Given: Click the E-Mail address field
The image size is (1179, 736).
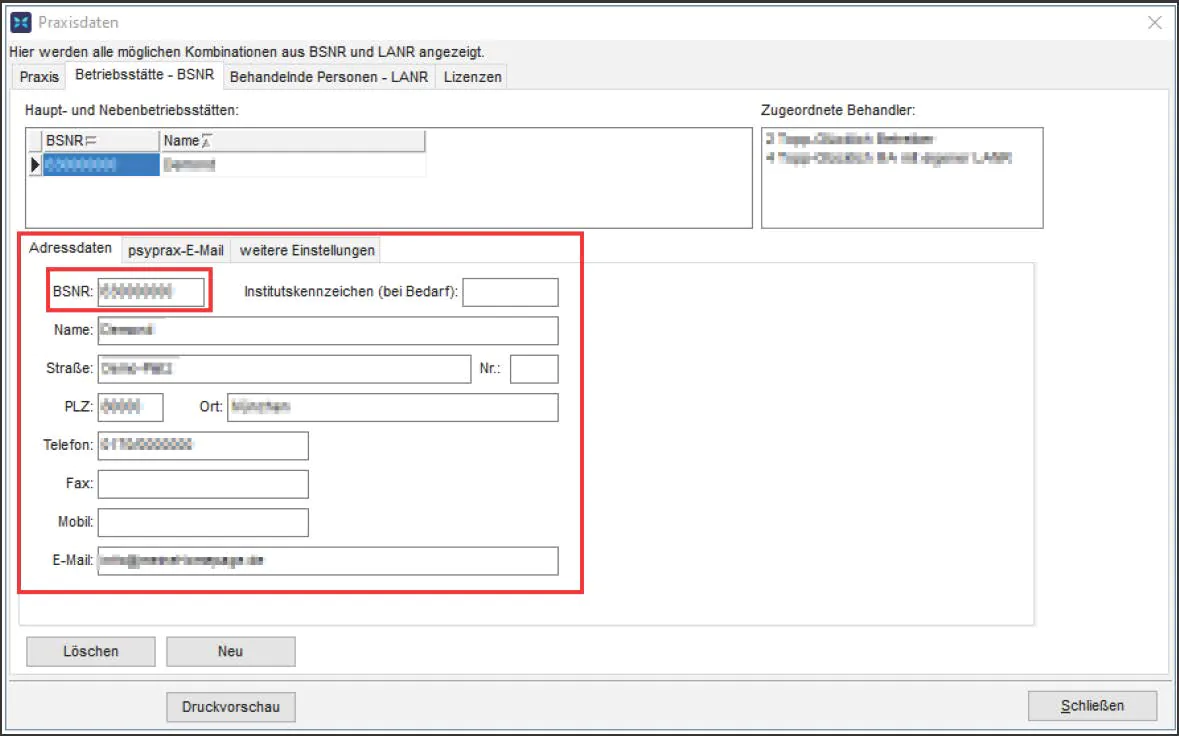Looking at the screenshot, I should (327, 561).
